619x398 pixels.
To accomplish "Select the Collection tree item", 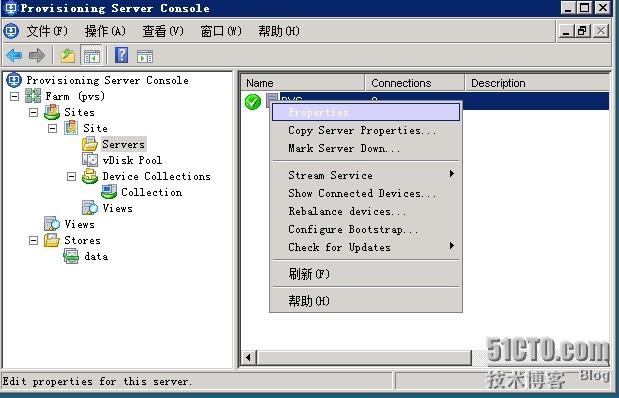I will coord(152,192).
